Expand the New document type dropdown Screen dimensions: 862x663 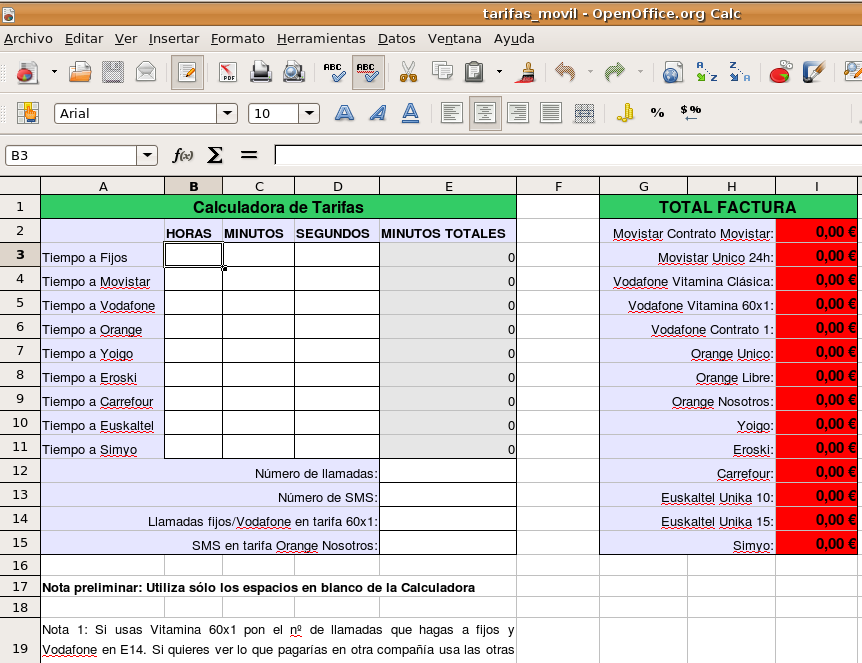tap(54, 72)
